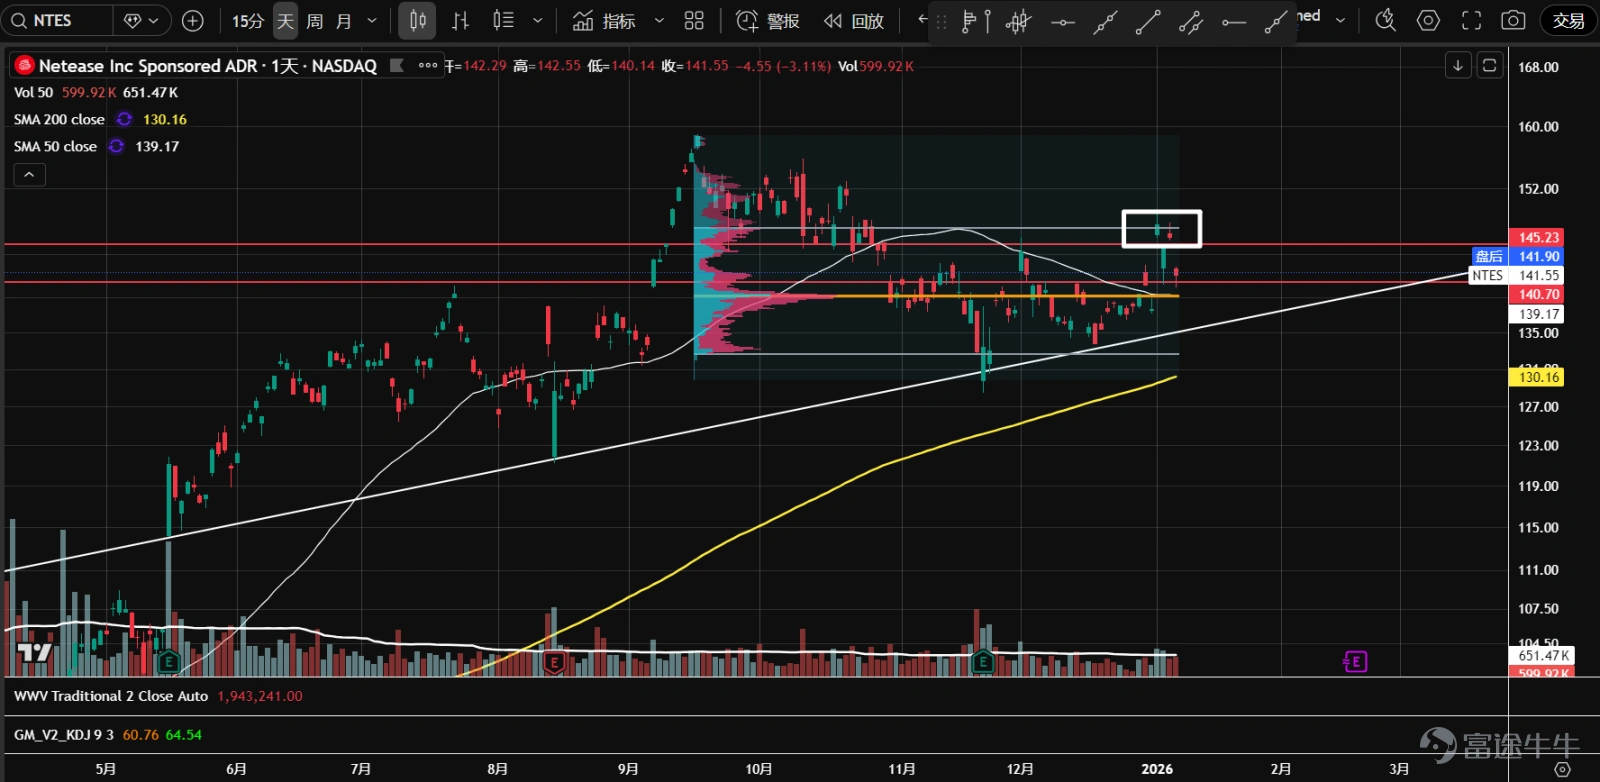
Task: Expand the indicator favorites dropdown arrow
Action: click(659, 20)
